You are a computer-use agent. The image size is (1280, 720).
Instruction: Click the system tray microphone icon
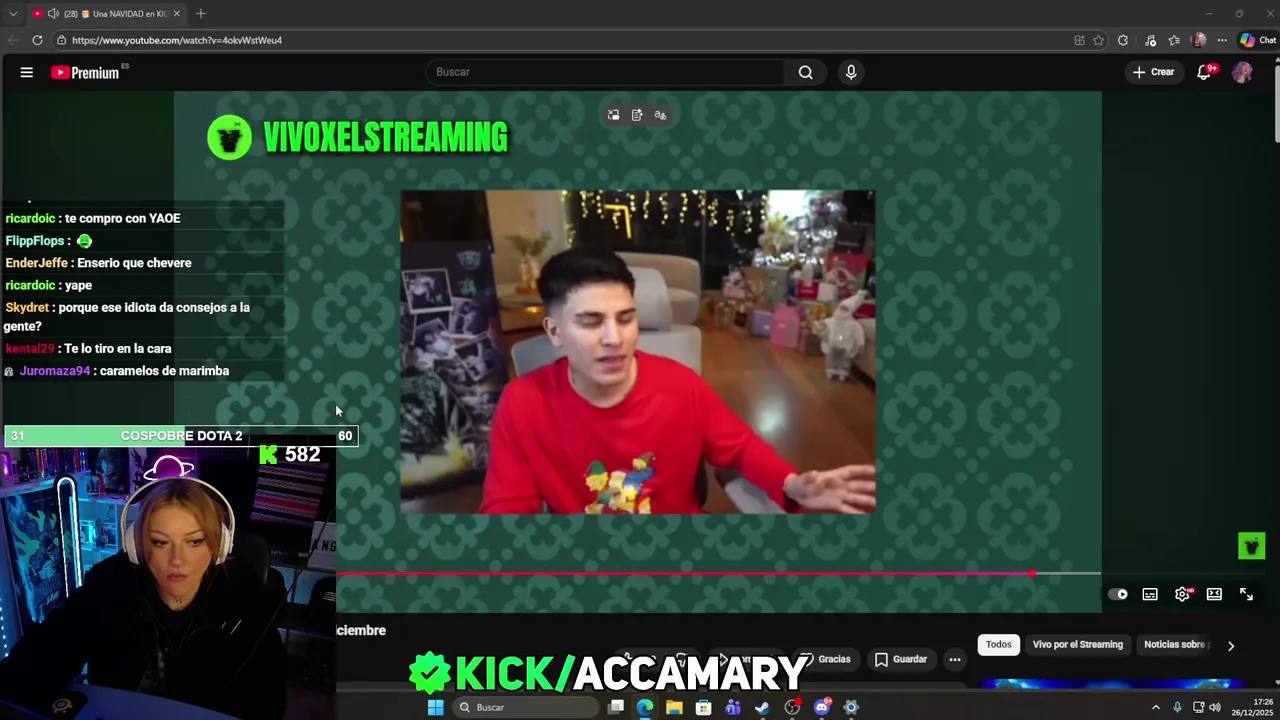(x=1177, y=707)
